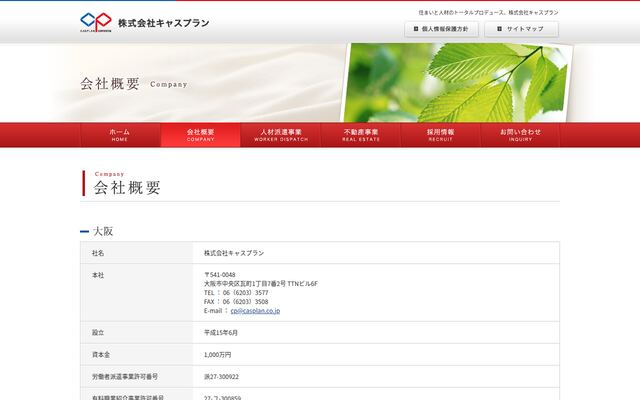Select the 設立 table label

[98, 333]
